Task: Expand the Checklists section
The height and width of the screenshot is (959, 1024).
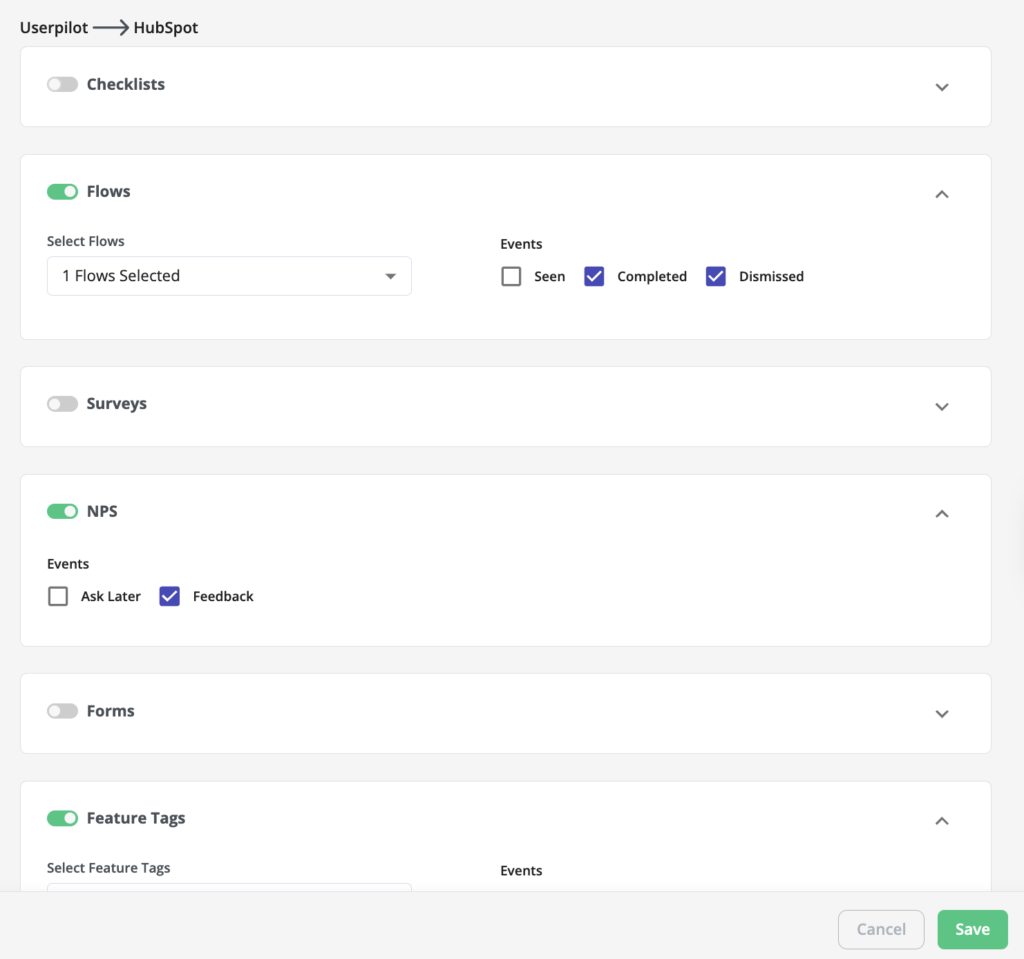Action: pos(941,87)
